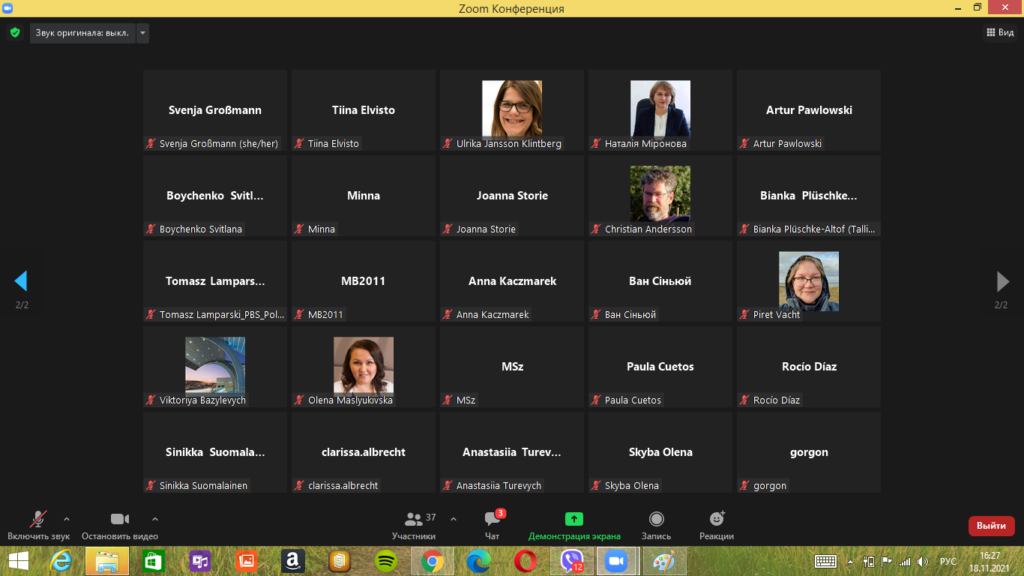Expand the arrow next to Участники
The height and width of the screenshot is (576, 1024).
(453, 519)
